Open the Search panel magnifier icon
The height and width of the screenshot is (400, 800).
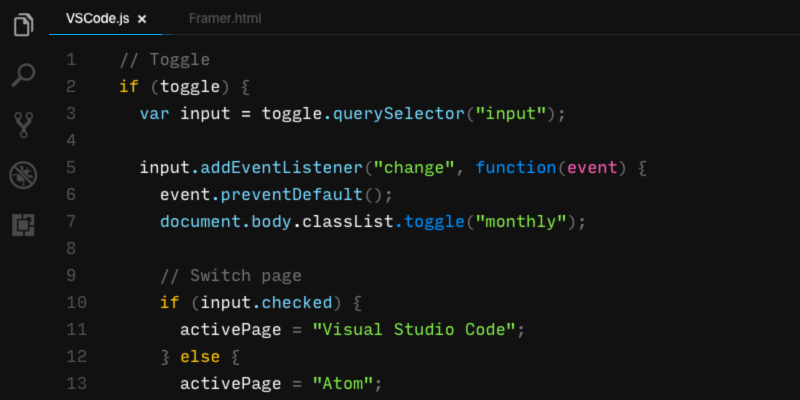click(x=23, y=75)
